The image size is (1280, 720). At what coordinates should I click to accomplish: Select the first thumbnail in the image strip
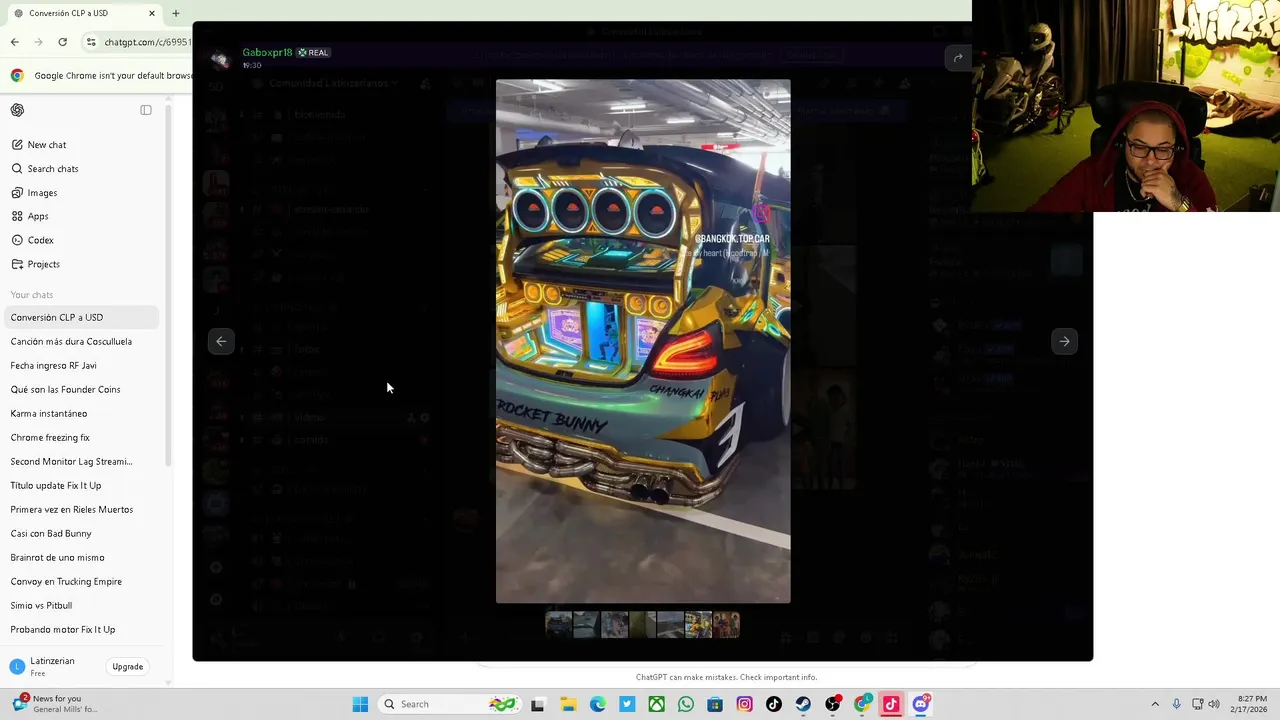pos(559,625)
